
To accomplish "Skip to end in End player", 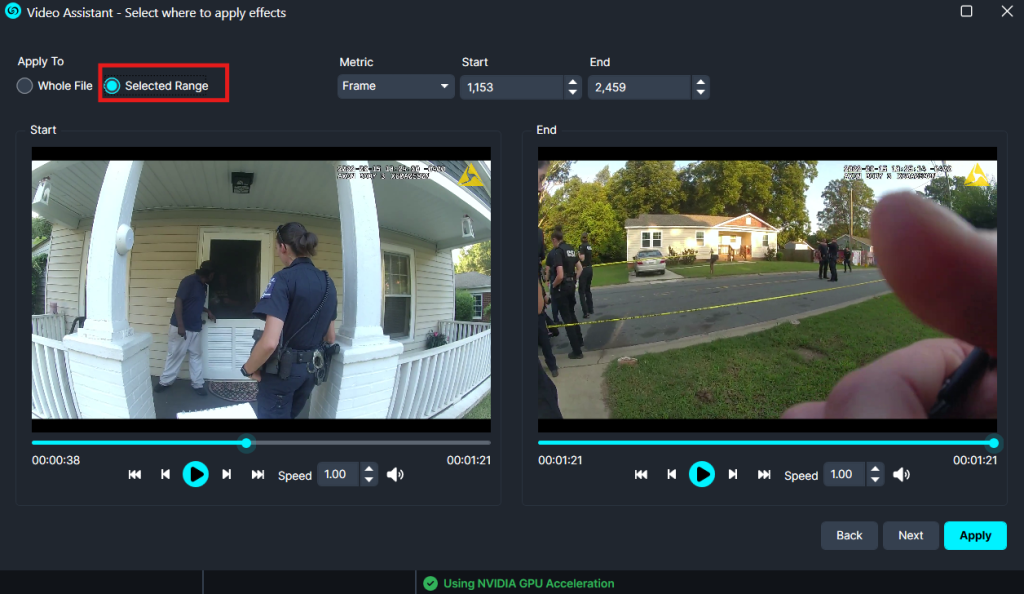I will coord(764,475).
